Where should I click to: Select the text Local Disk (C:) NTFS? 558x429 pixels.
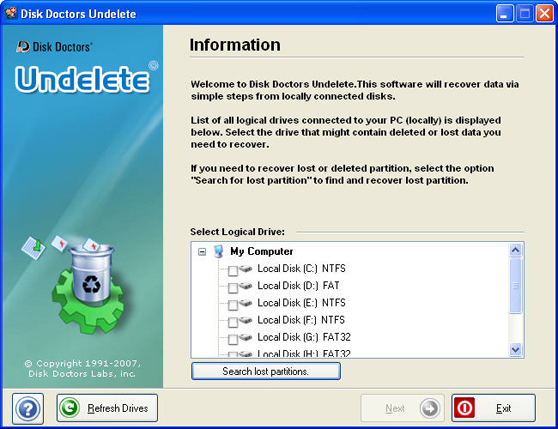[301, 268]
